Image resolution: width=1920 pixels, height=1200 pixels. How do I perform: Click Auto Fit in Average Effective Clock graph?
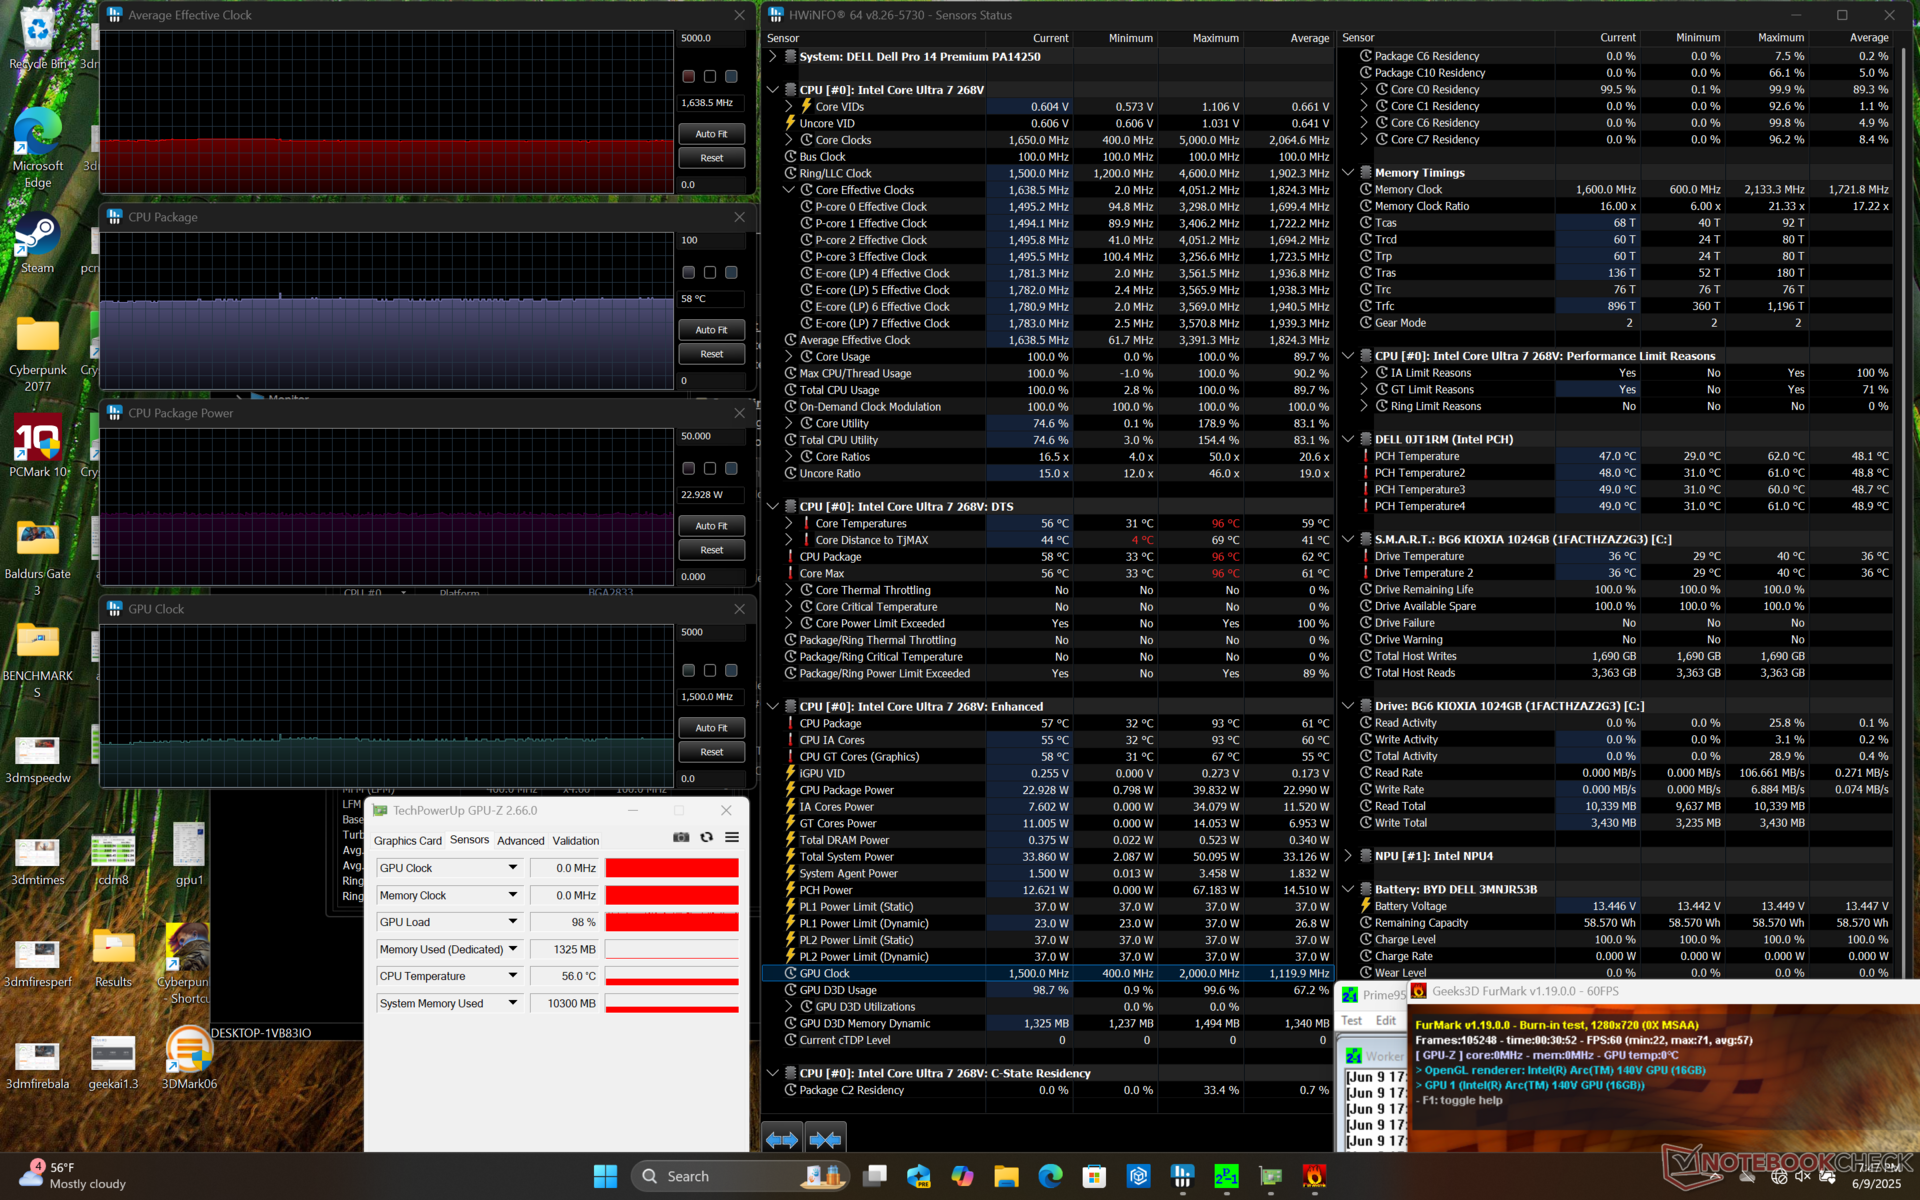[x=711, y=134]
